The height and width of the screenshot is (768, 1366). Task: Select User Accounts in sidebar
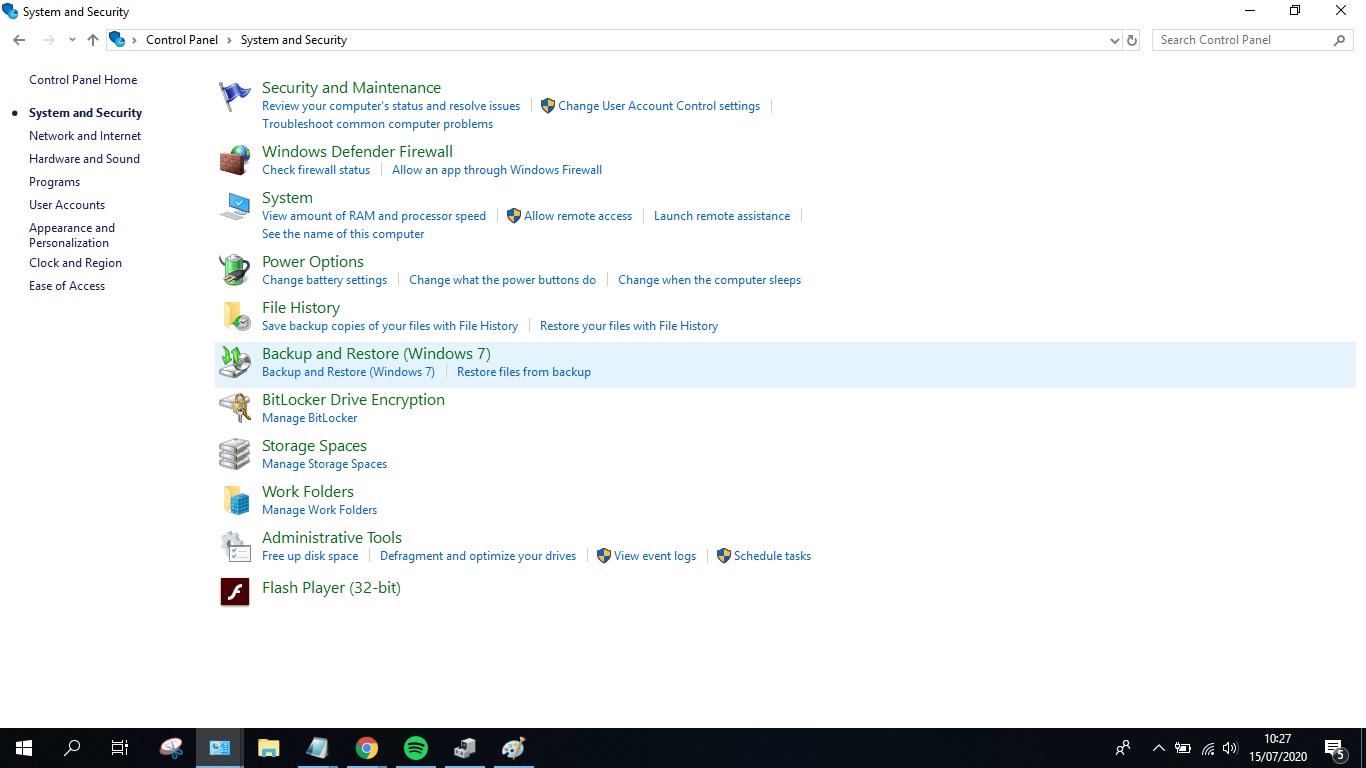pos(67,205)
